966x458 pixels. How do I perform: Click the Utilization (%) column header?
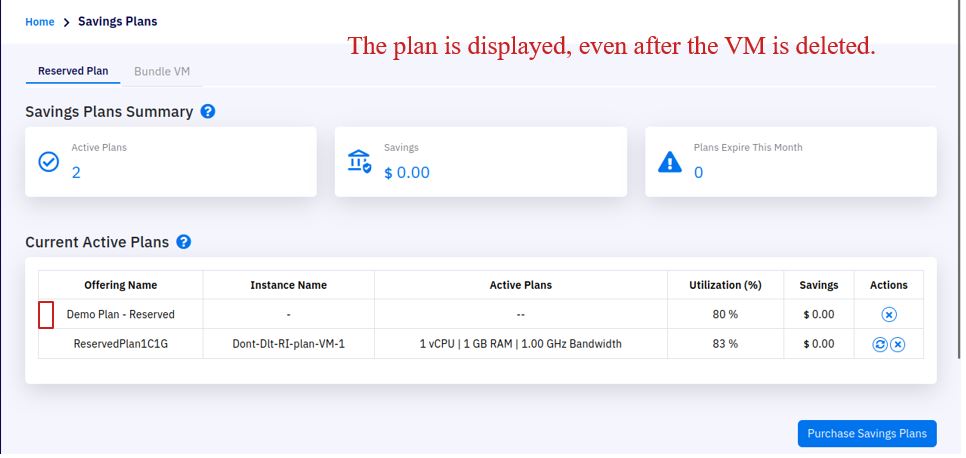[725, 285]
